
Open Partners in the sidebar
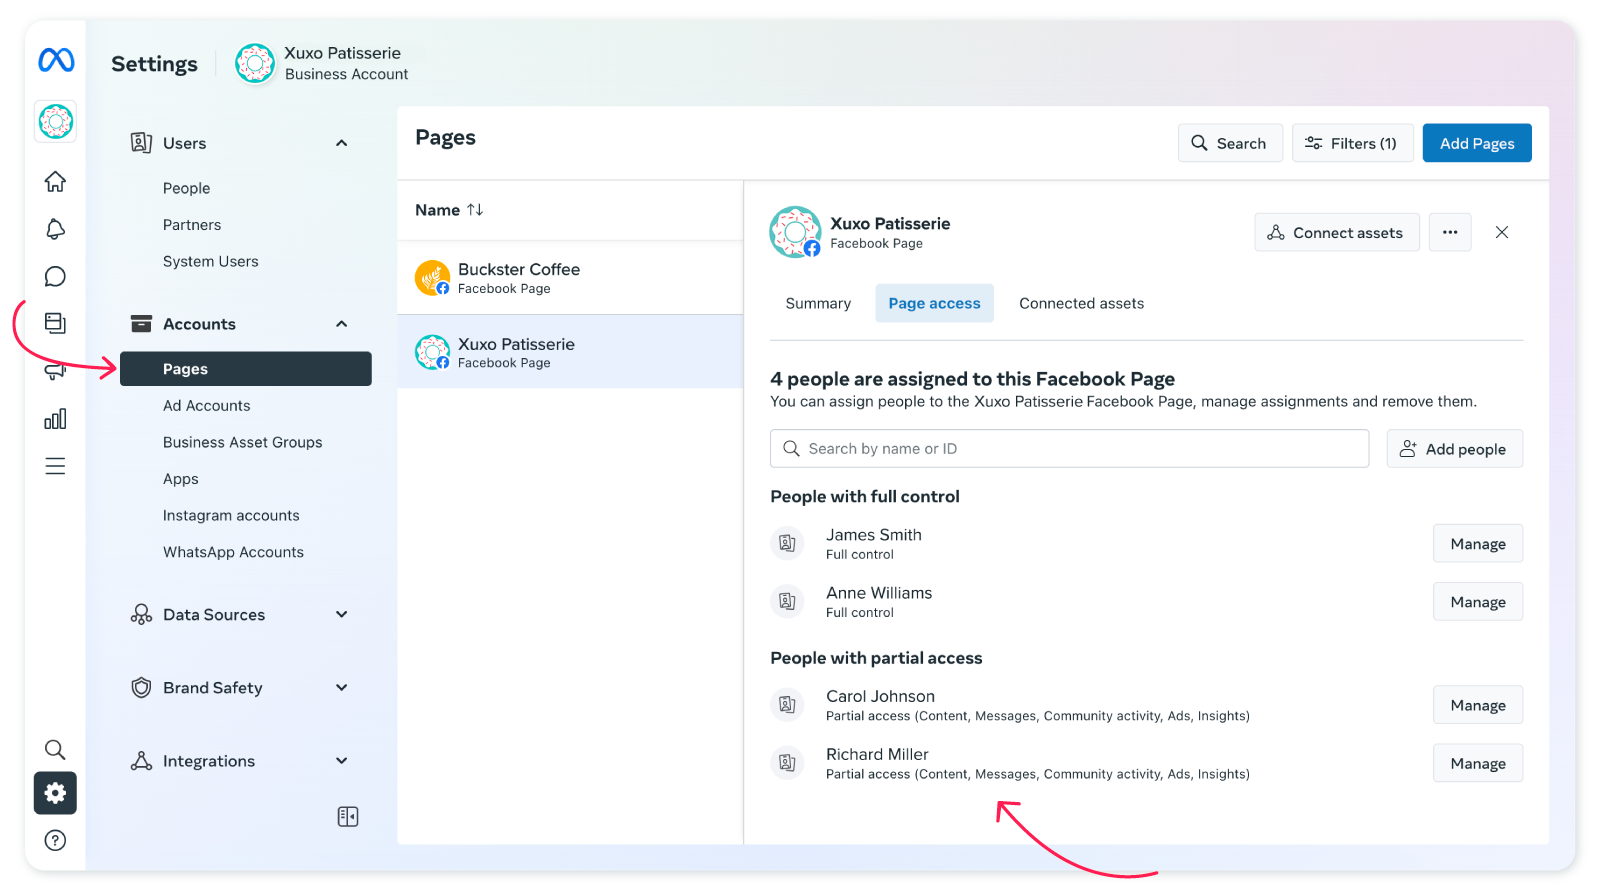[x=192, y=225]
